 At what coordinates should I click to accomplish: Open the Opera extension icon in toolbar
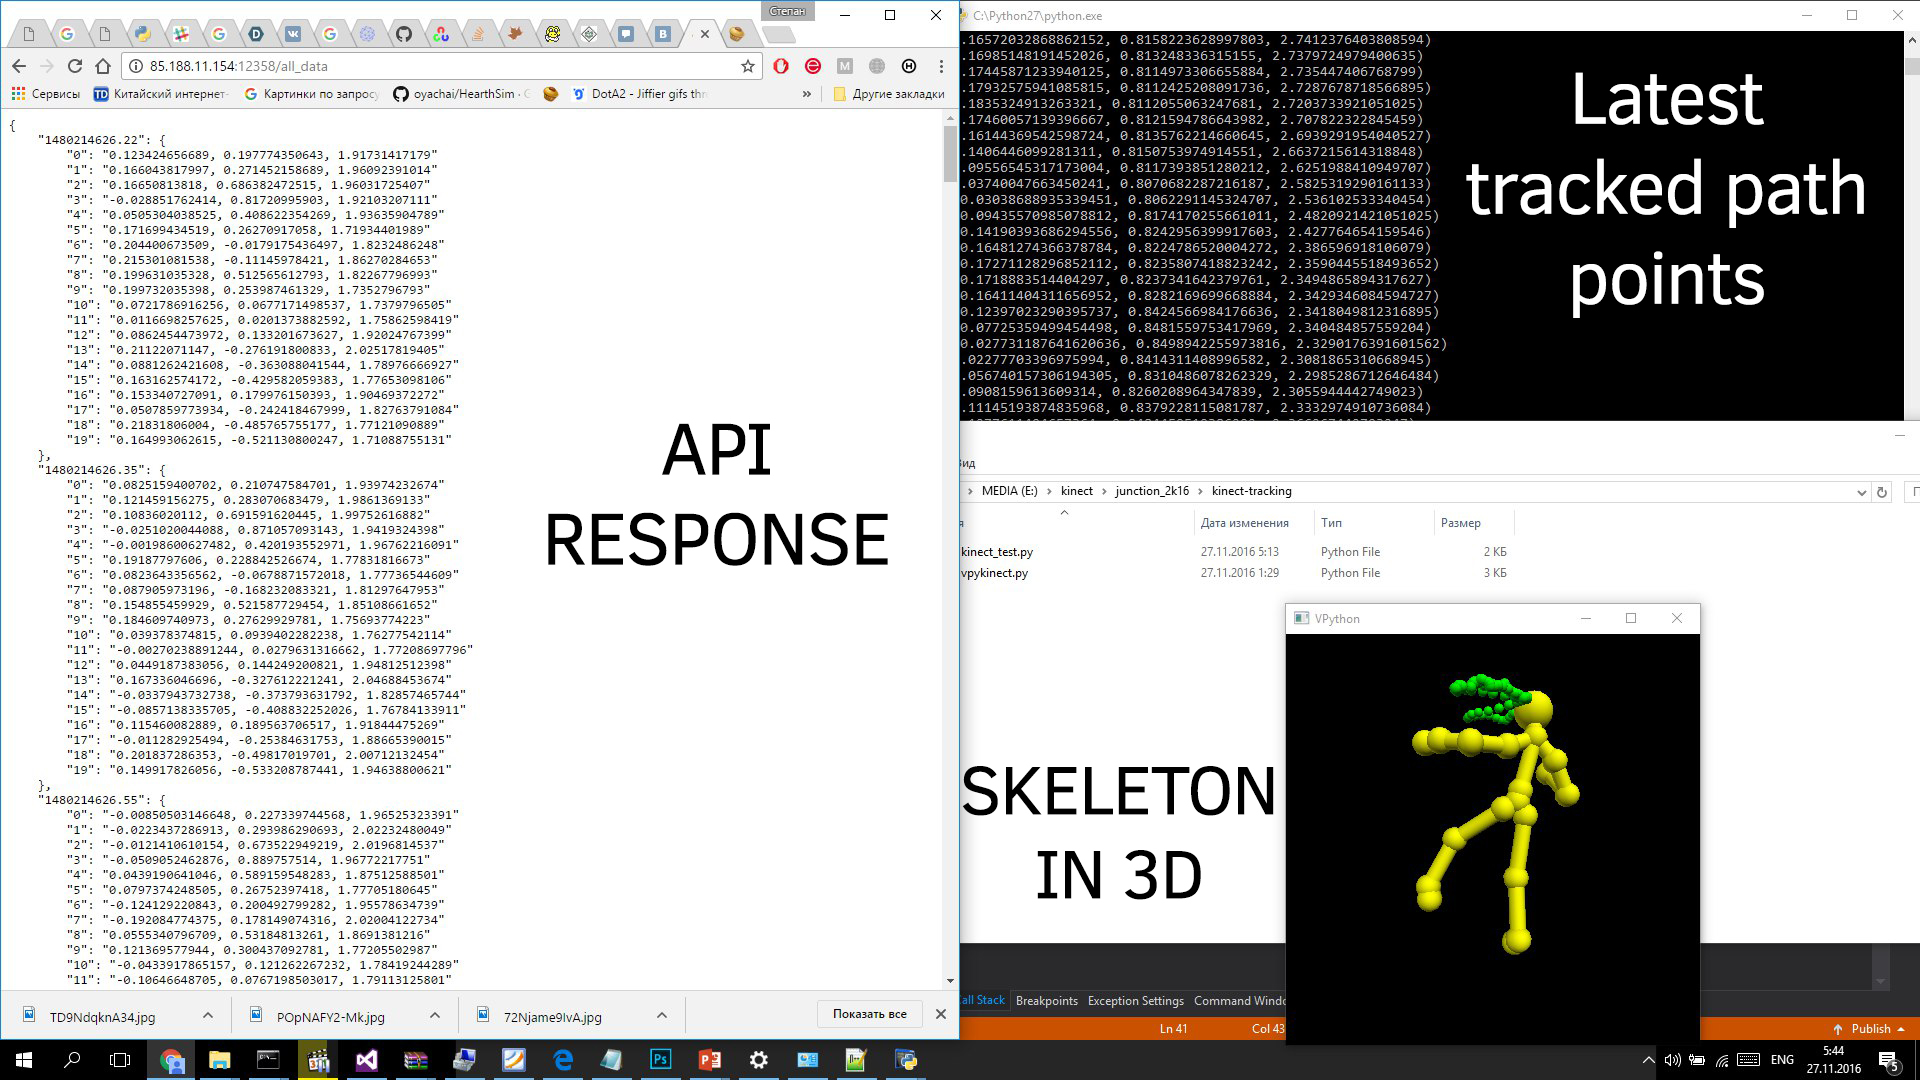[781, 66]
